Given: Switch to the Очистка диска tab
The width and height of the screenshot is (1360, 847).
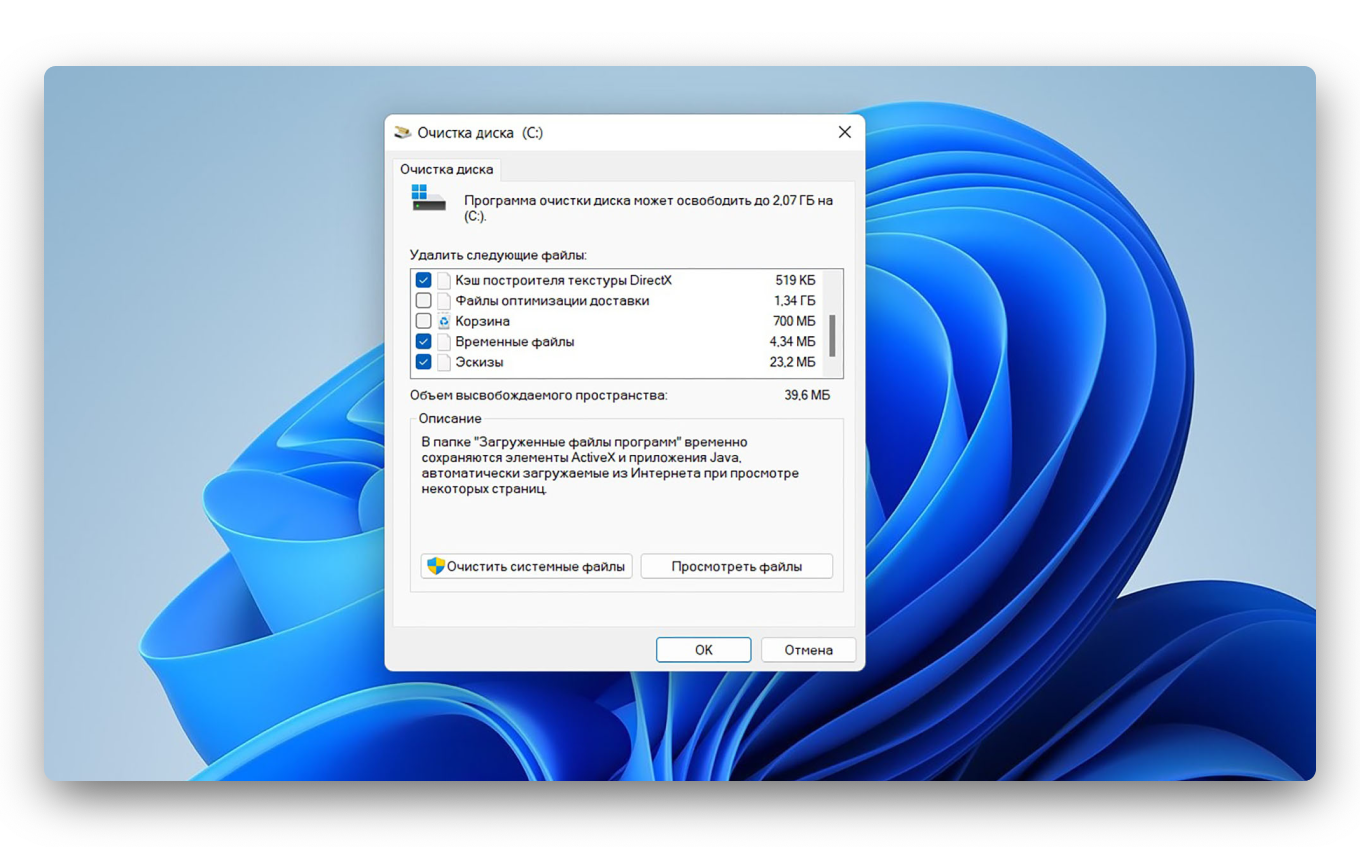Looking at the screenshot, I should point(446,169).
